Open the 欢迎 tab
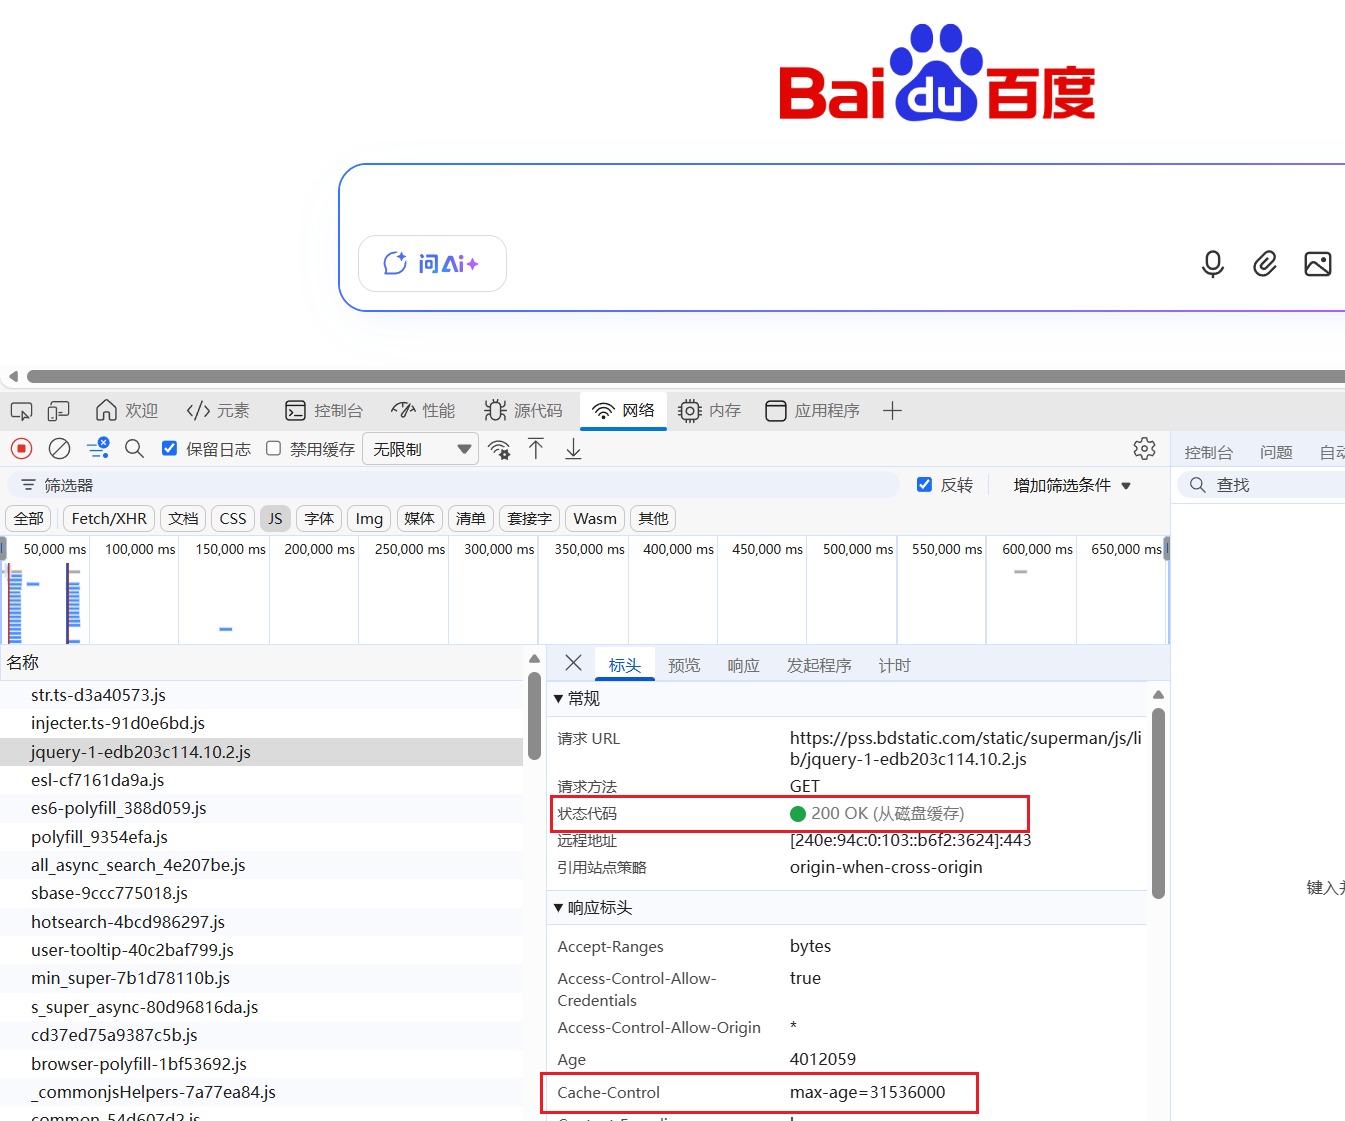Viewport: 1345px width, 1121px height. [x=127, y=411]
